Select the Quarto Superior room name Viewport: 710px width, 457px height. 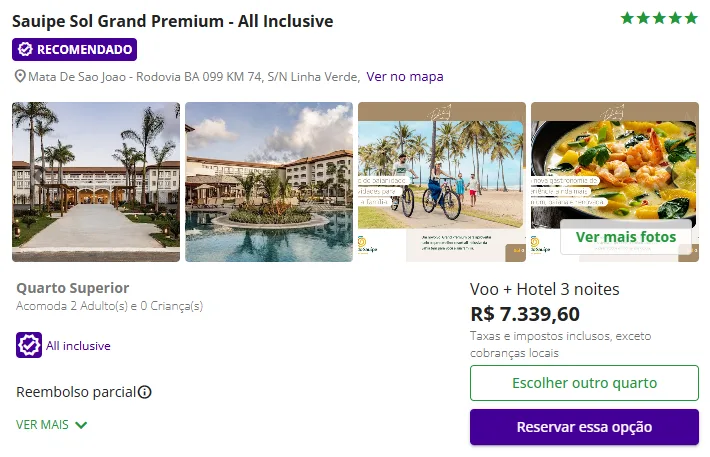click(x=73, y=288)
